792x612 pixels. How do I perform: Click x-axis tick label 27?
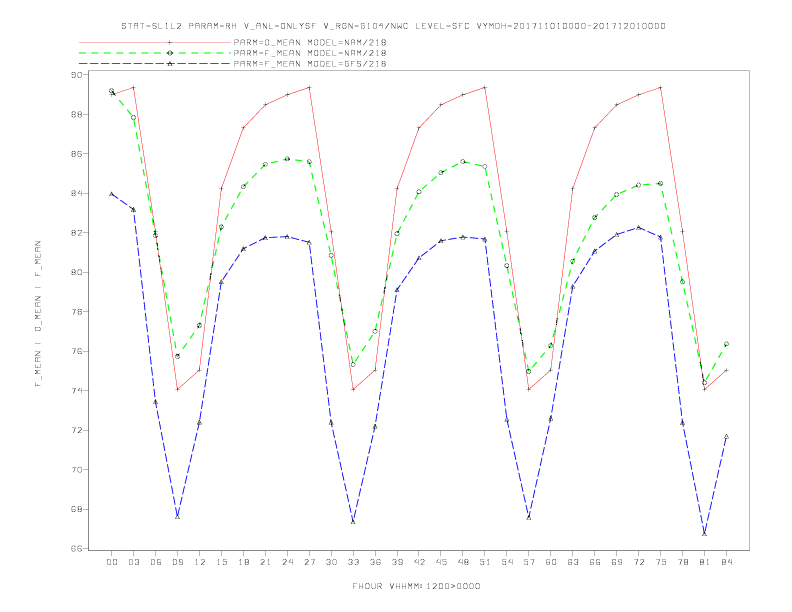[x=309, y=562]
